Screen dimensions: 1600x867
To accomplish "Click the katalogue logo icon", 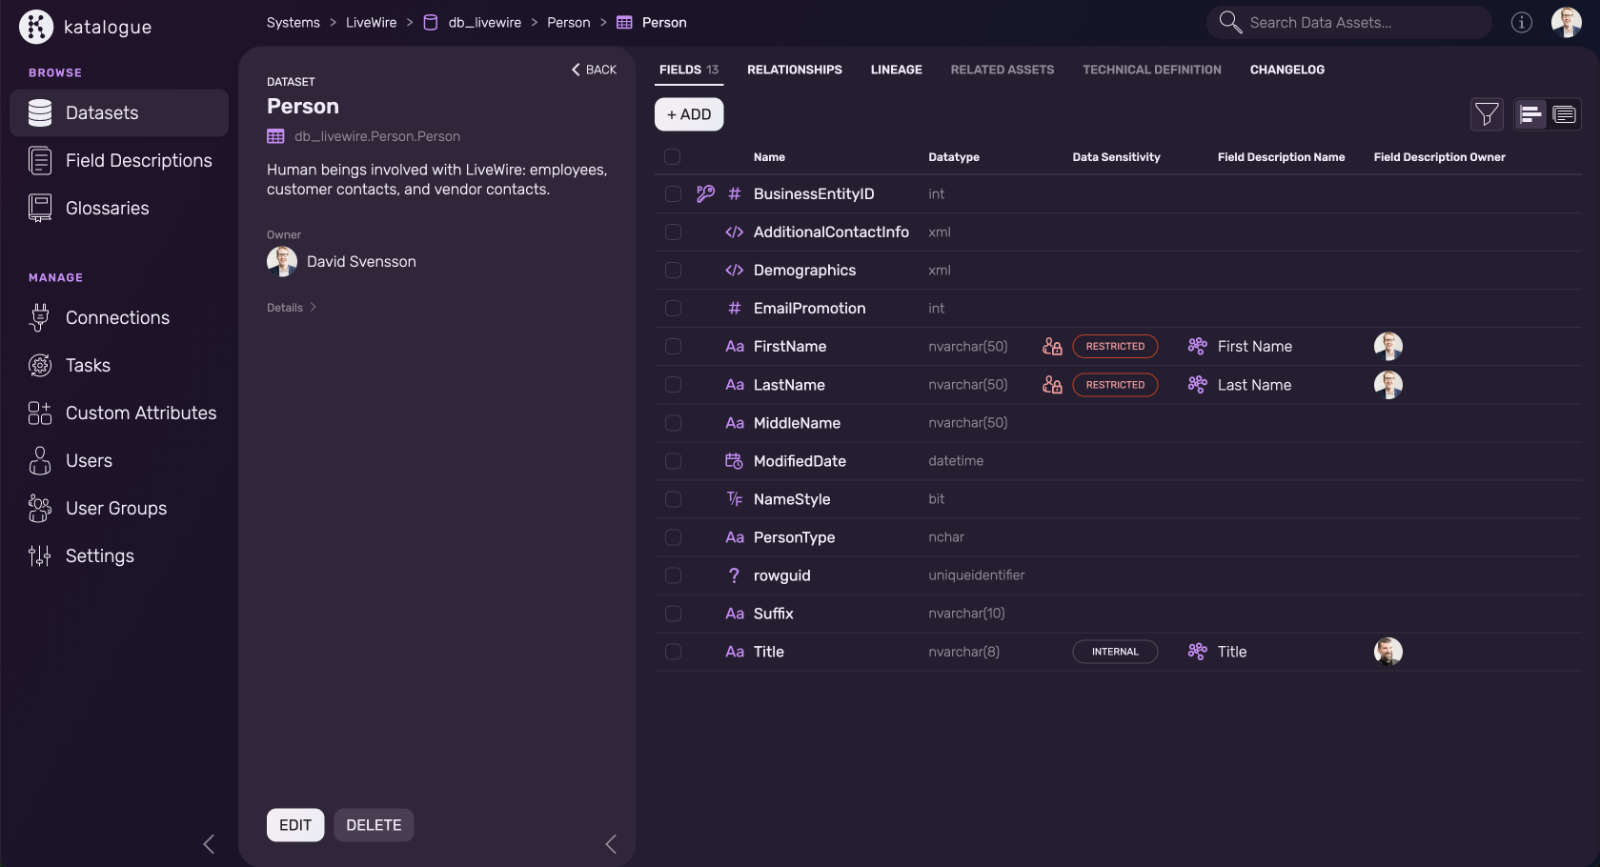I will point(36,27).
